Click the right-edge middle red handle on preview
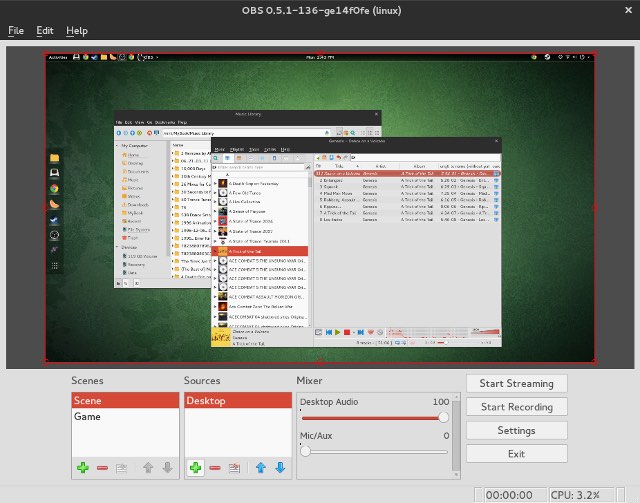This screenshot has height=503, width=640. [595, 208]
